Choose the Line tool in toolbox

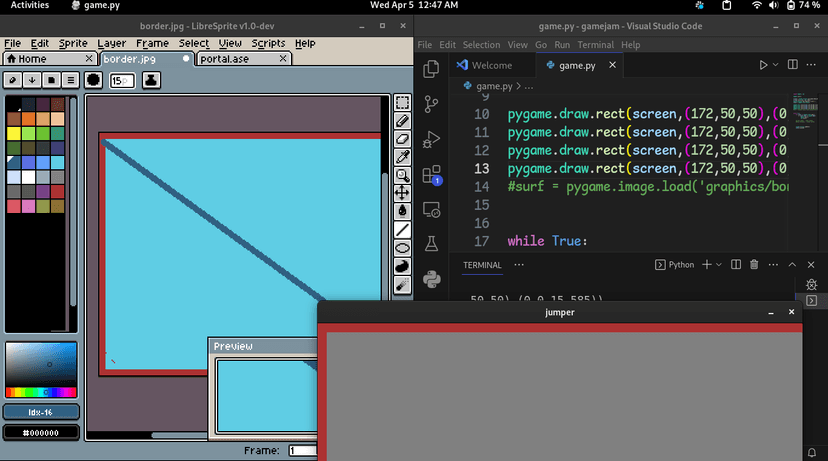tap(402, 229)
